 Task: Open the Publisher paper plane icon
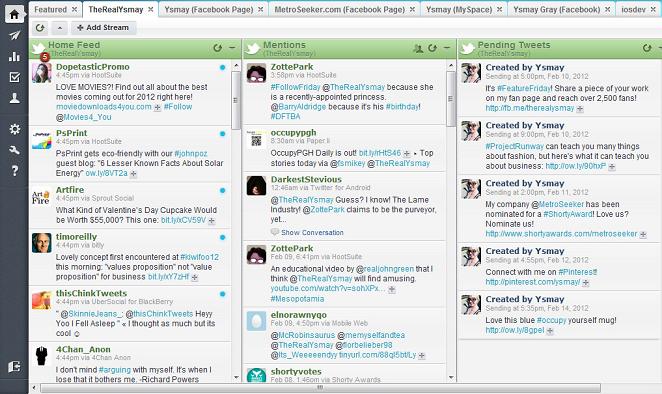coord(14,35)
